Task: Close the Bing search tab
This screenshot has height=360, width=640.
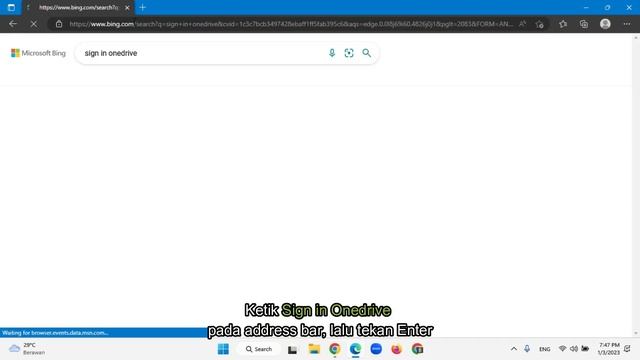Action: click(127, 7)
